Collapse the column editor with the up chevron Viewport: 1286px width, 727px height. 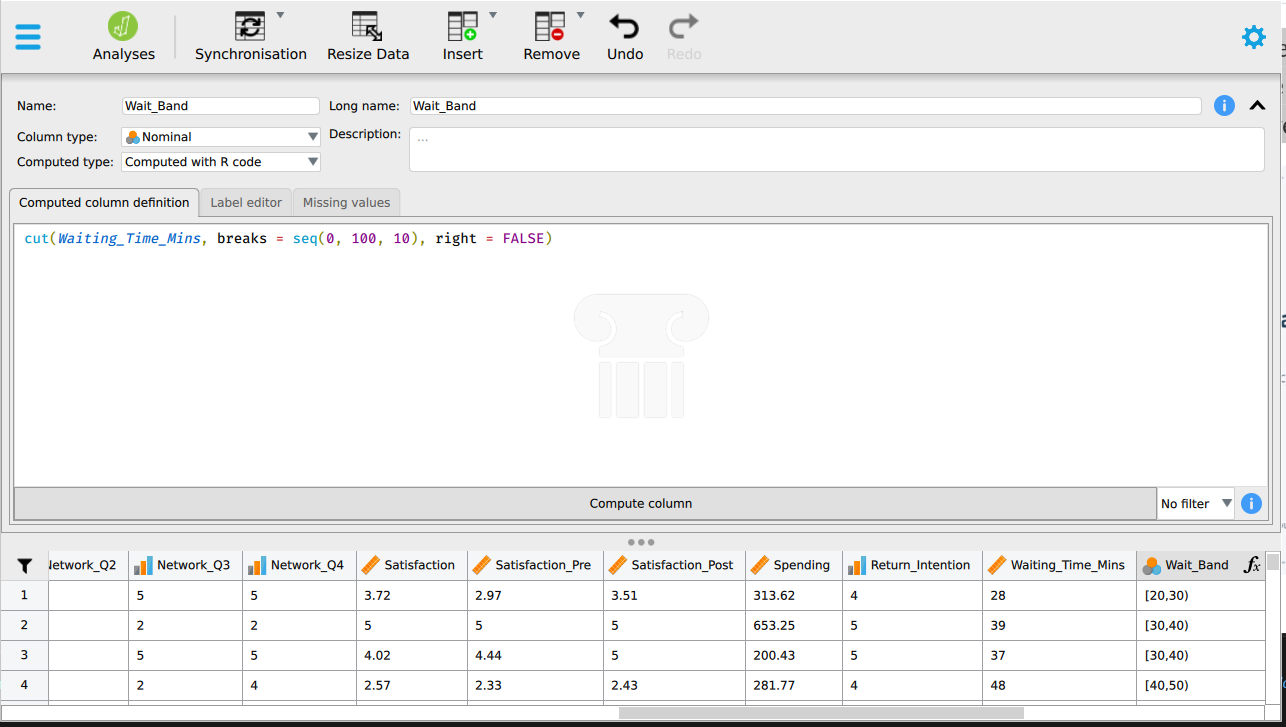coord(1258,106)
